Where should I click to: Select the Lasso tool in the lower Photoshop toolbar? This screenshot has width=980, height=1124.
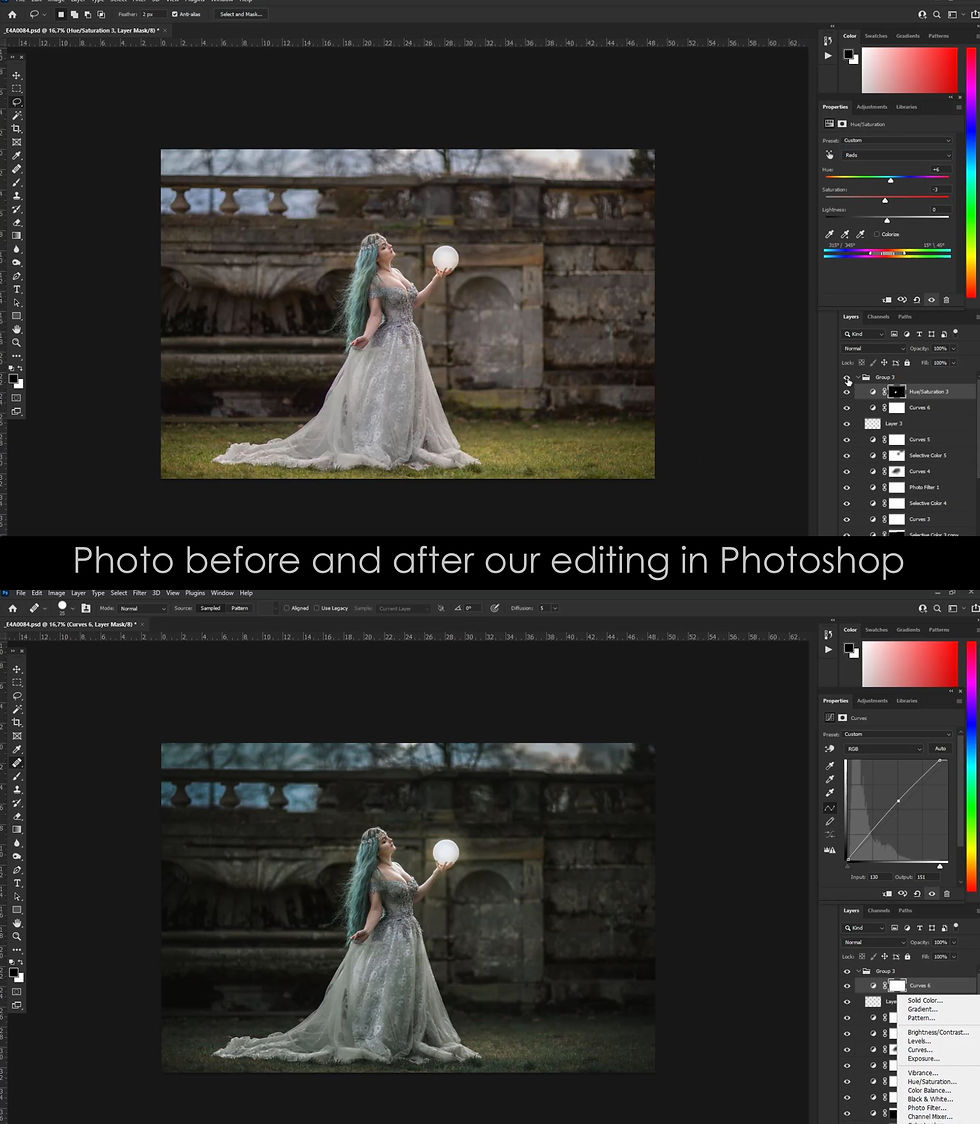[16, 695]
